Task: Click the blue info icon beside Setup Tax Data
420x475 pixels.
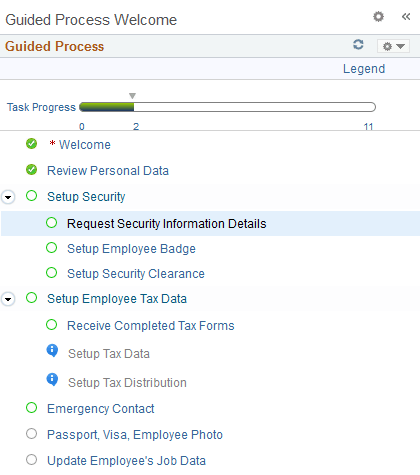Action: point(52,351)
